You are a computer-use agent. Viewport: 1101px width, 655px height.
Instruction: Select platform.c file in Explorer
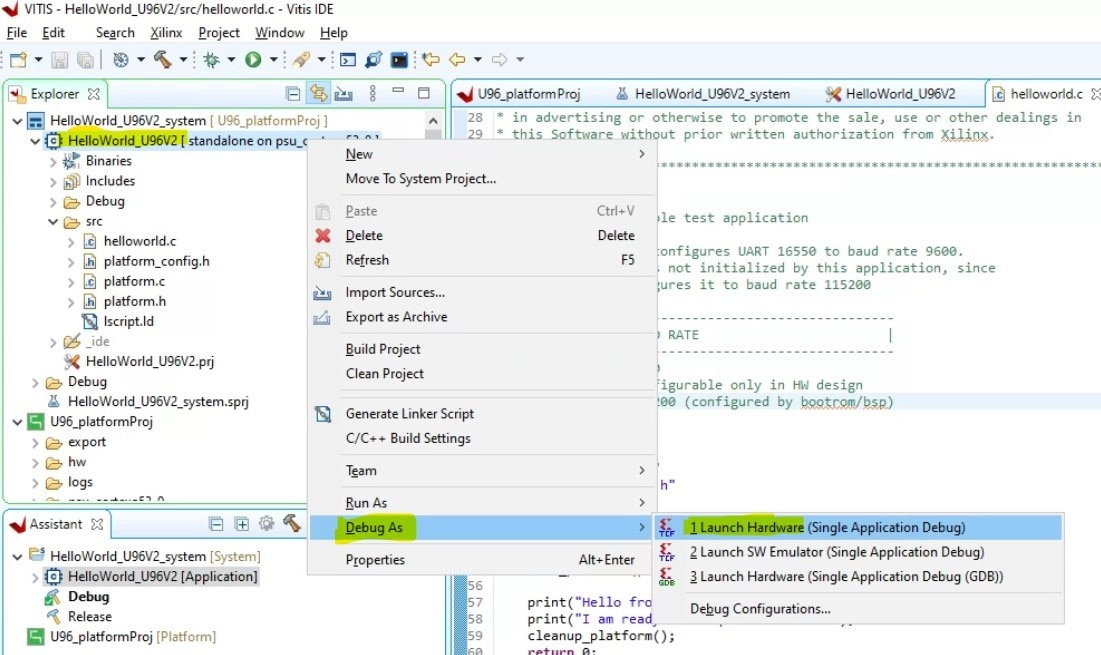(x=134, y=281)
